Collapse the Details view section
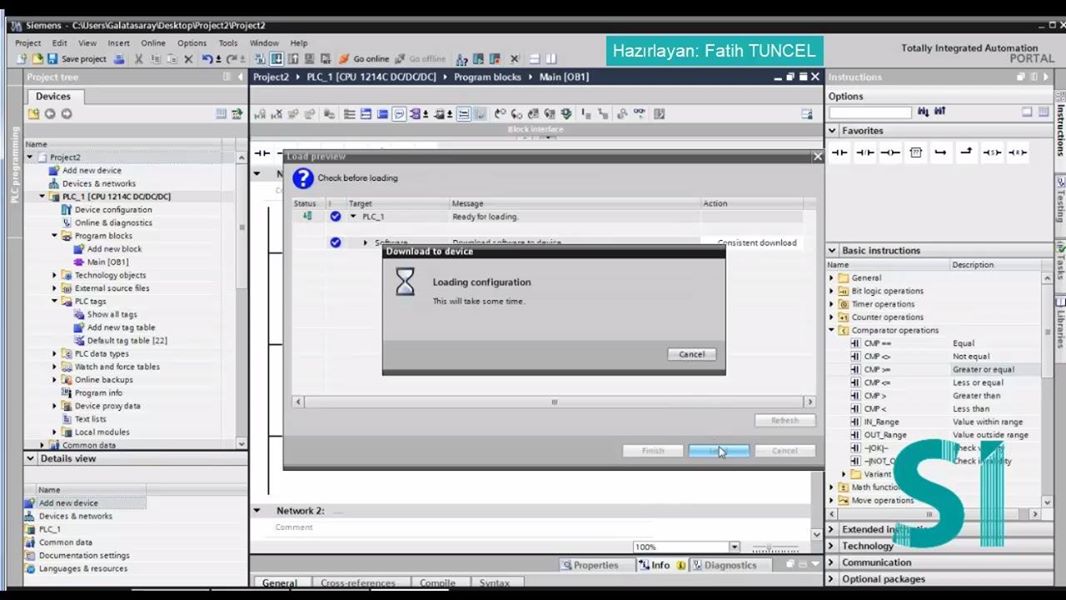 click(31, 459)
